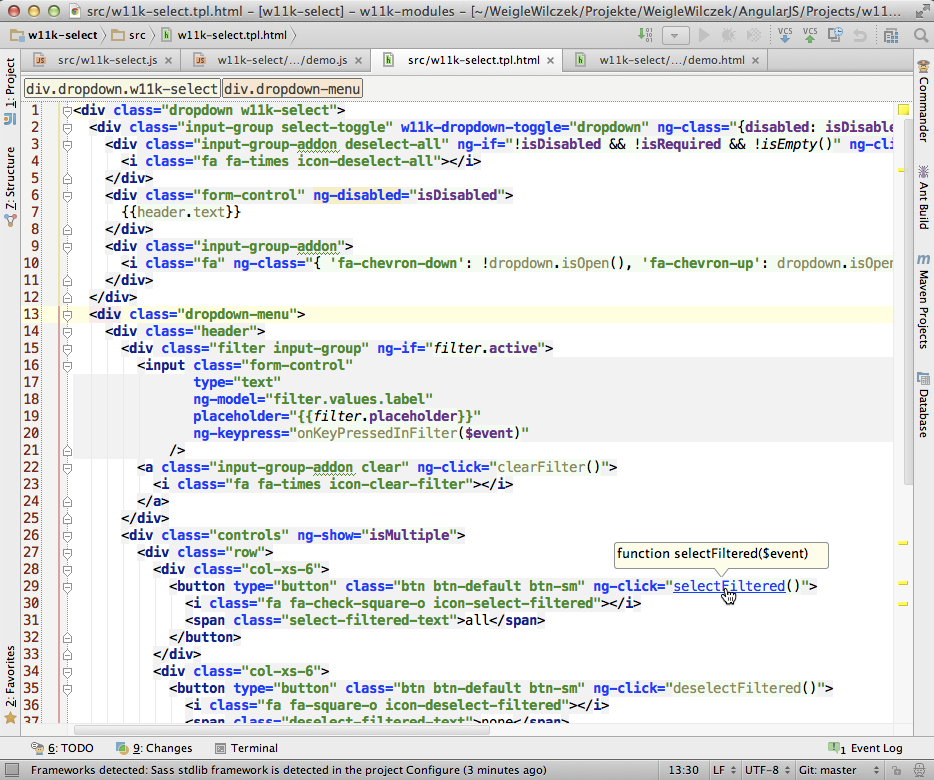Open the Database tool window
934x780 pixels.
coord(923,405)
